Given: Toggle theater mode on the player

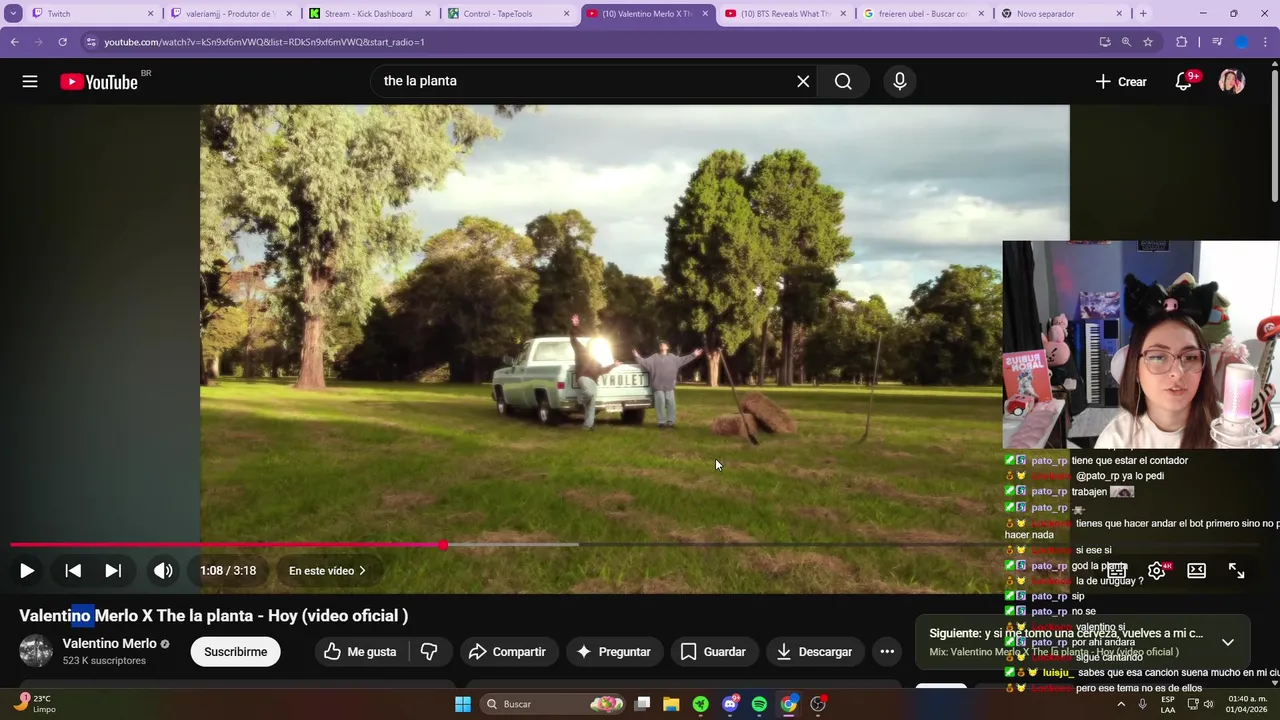Looking at the screenshot, I should [1196, 571].
